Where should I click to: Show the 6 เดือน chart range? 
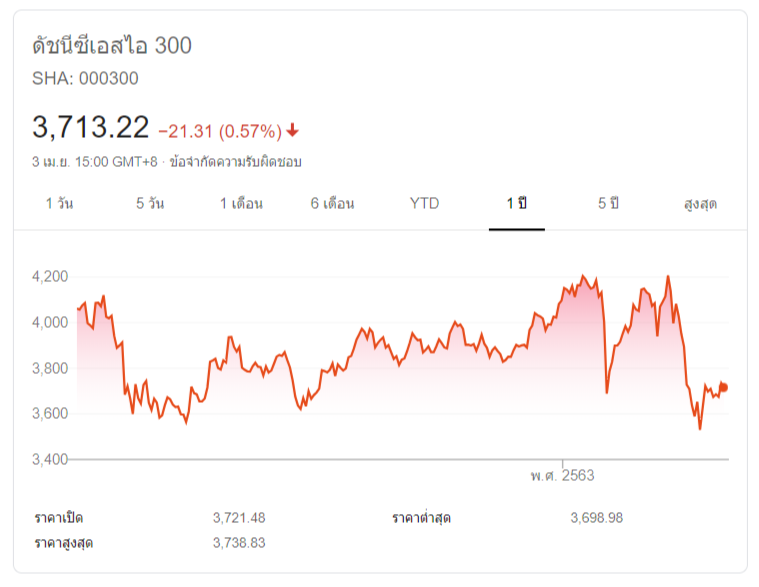click(x=332, y=203)
